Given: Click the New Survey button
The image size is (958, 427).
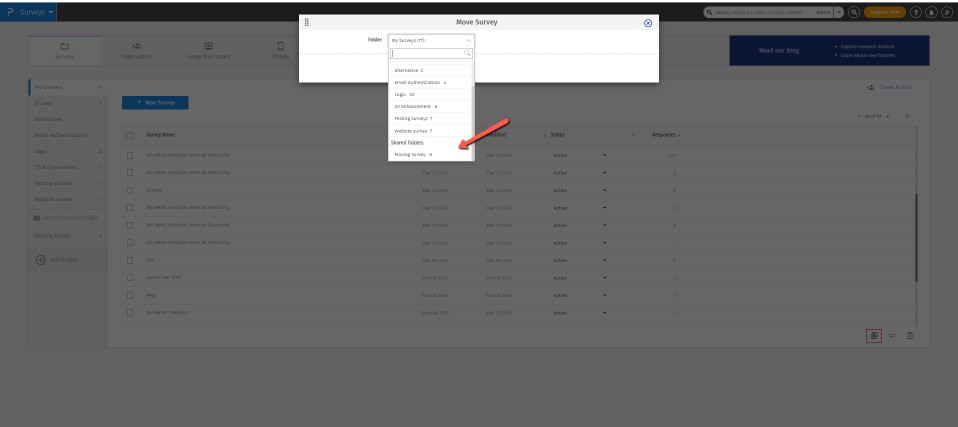Looking at the screenshot, I should [x=155, y=103].
